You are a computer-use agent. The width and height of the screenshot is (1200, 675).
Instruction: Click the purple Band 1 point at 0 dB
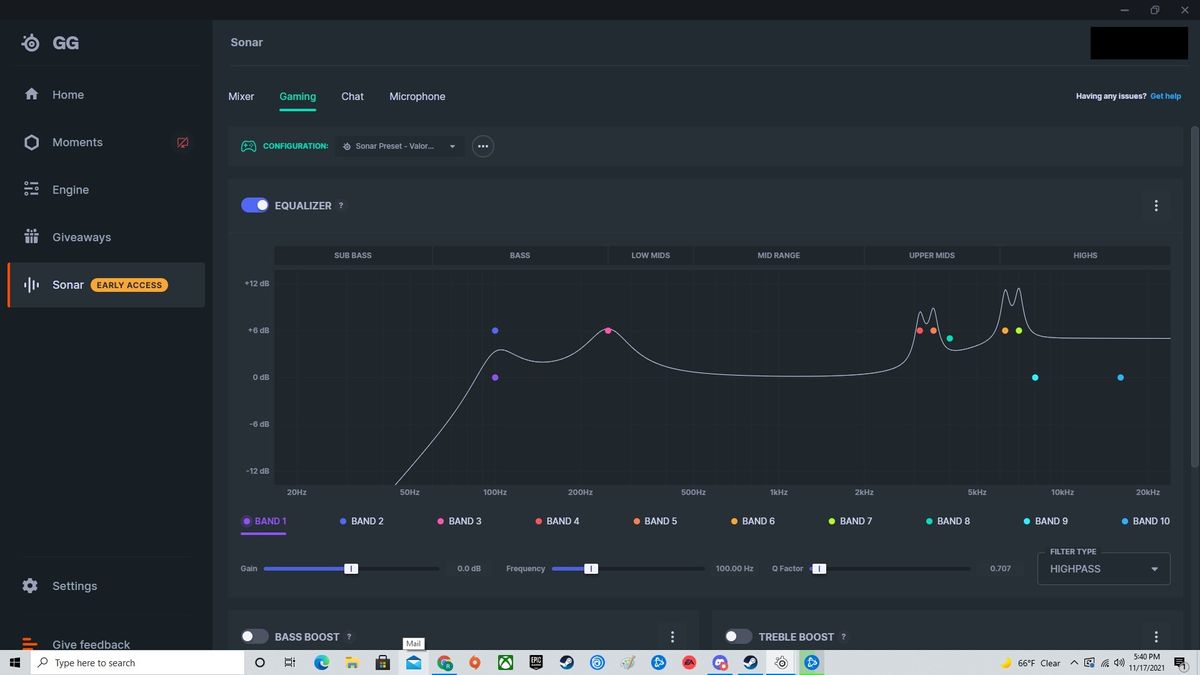coord(495,378)
